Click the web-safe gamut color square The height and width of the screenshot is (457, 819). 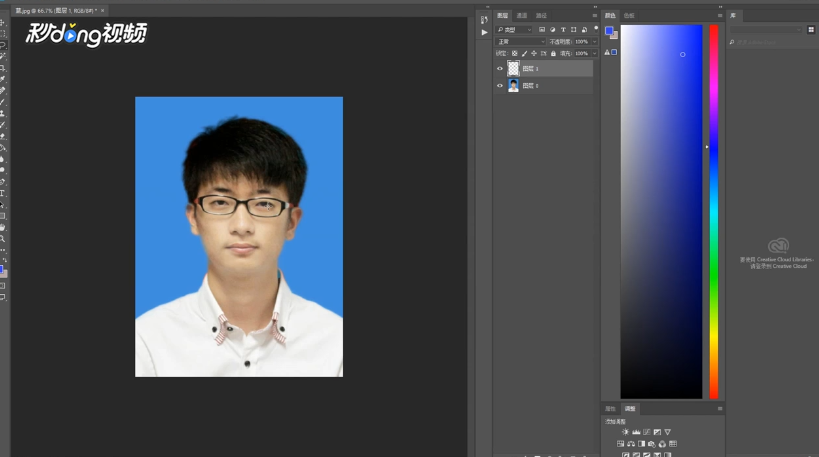pyautogui.click(x=614, y=52)
